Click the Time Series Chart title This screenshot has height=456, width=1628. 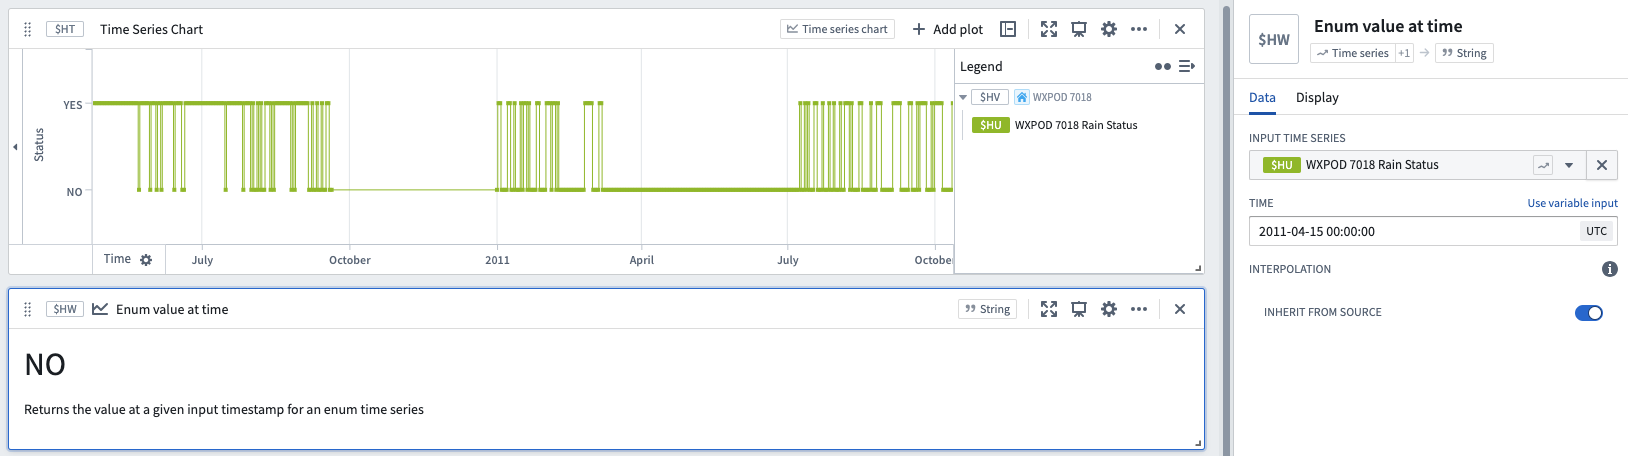click(151, 29)
